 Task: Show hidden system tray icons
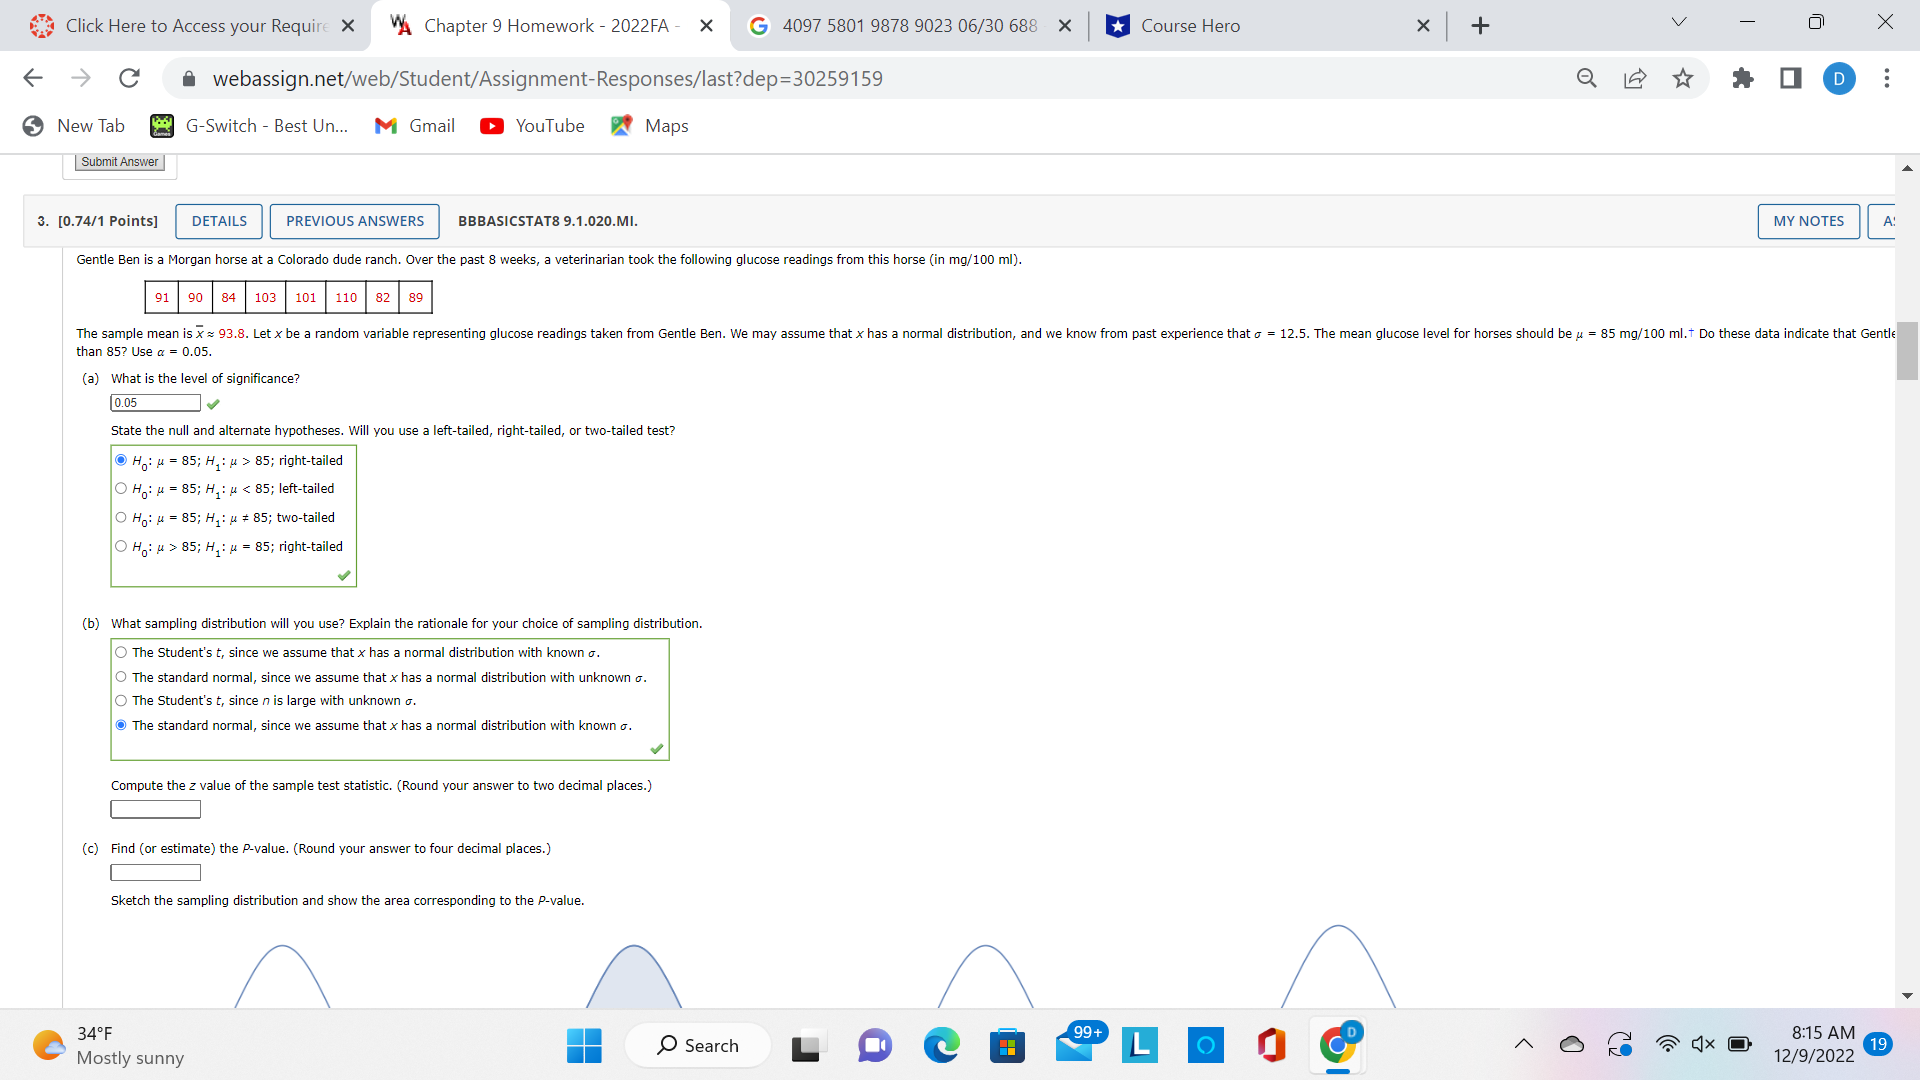[x=1523, y=1045]
